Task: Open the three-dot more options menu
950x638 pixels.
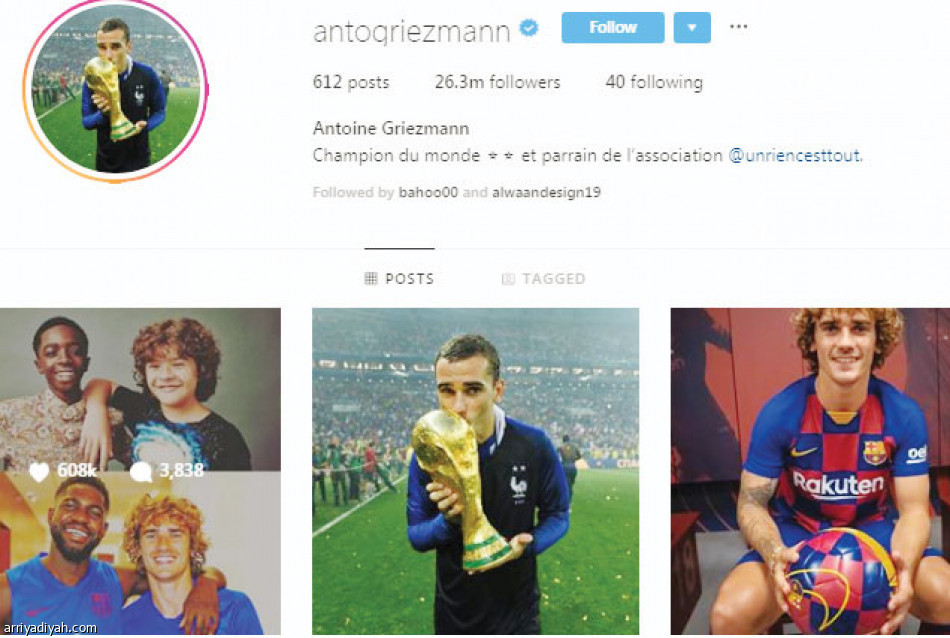Action: 738,27
